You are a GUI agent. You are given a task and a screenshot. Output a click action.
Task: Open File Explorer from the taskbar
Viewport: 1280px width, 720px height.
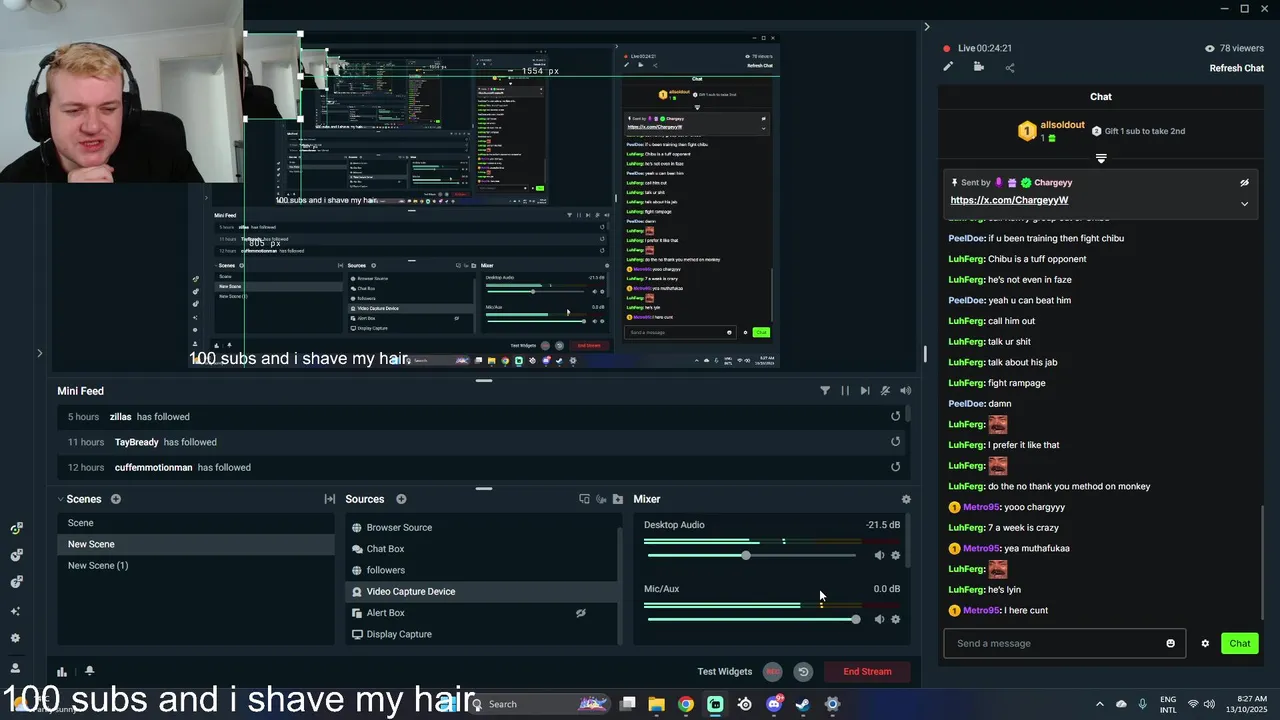(x=656, y=704)
